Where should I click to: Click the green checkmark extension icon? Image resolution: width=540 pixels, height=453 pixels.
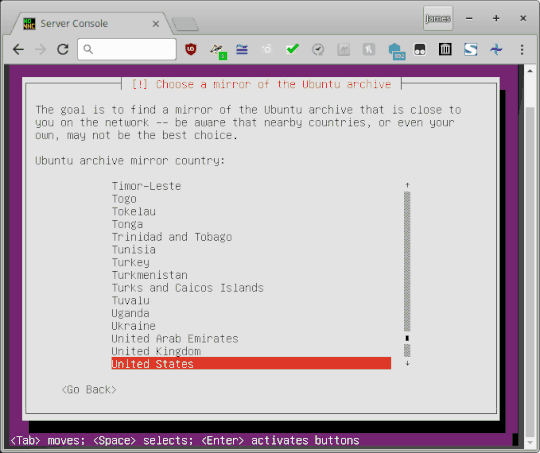(292, 49)
